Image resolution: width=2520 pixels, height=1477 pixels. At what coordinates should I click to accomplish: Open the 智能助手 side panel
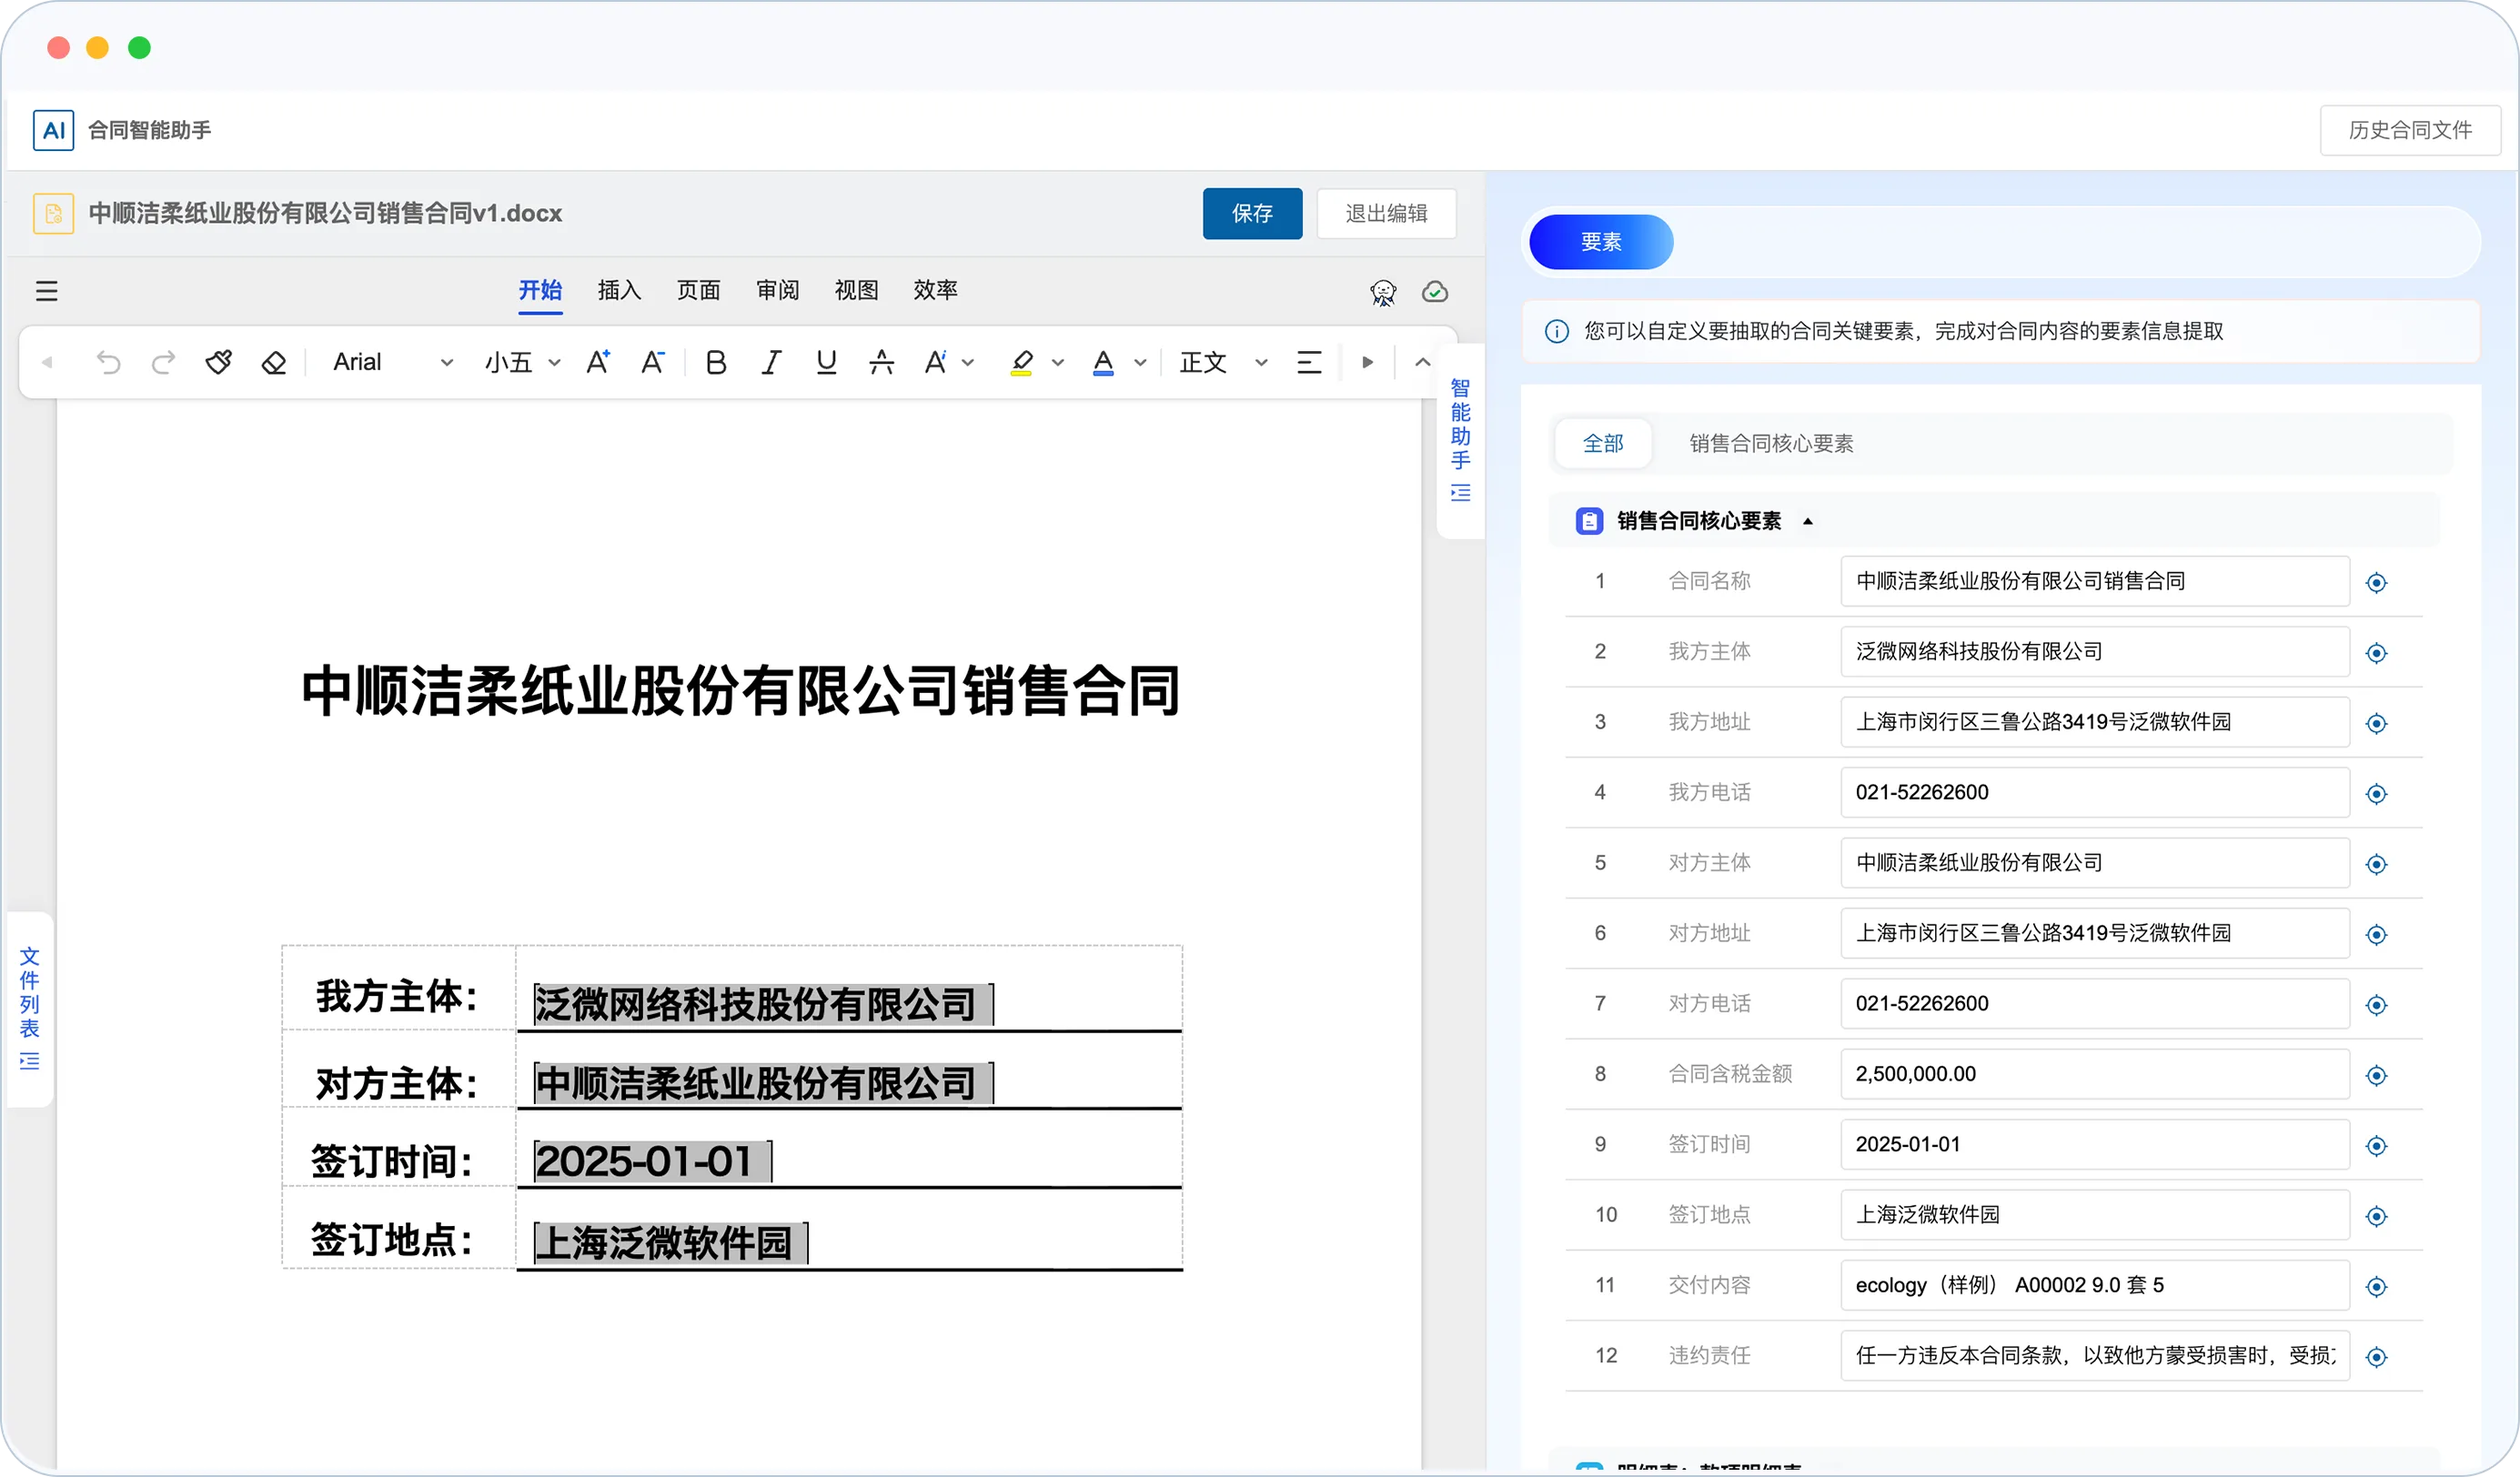tap(1460, 439)
